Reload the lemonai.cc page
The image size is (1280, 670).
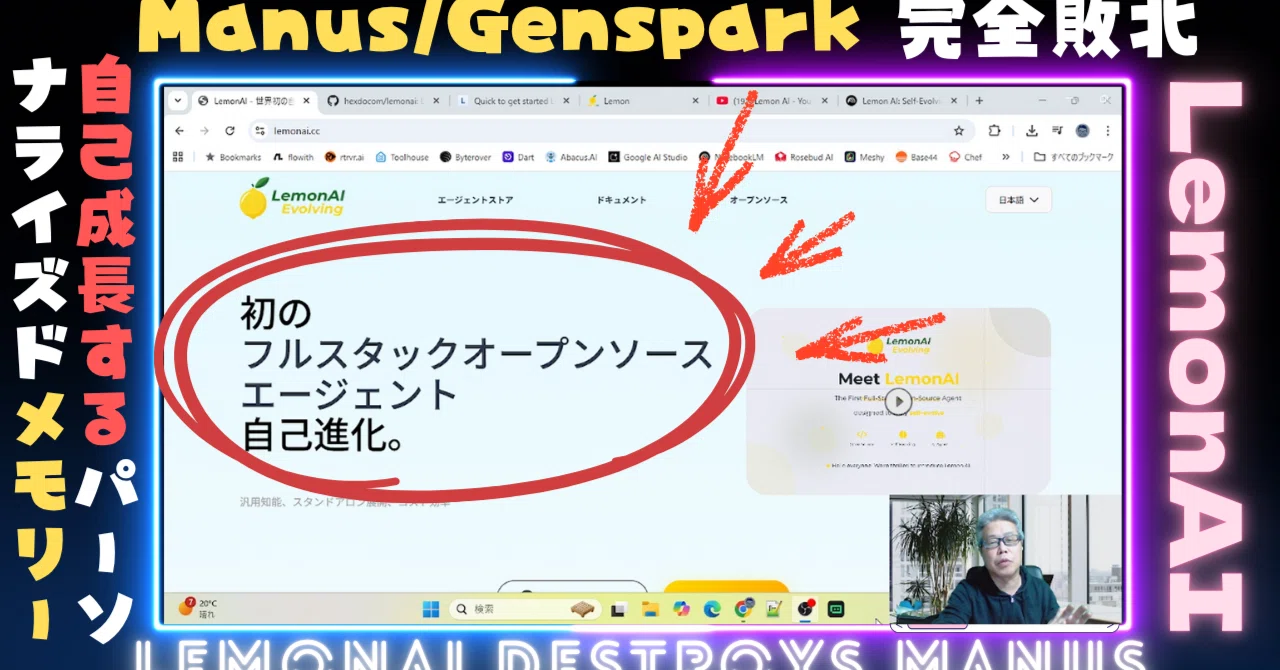click(230, 131)
